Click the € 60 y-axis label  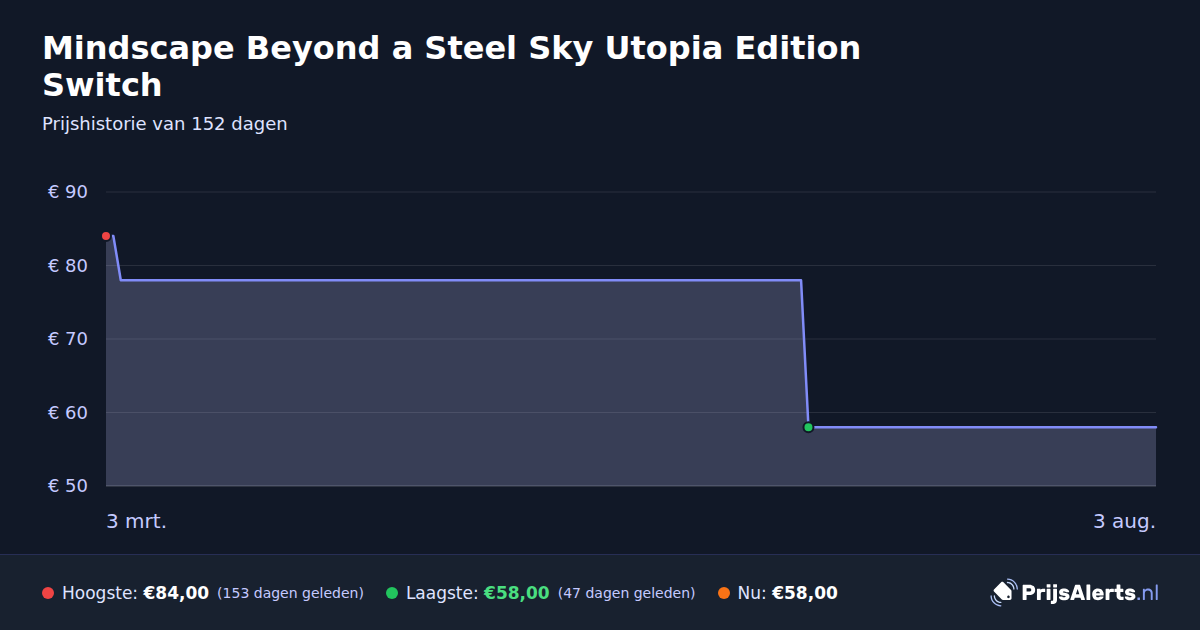pos(68,412)
